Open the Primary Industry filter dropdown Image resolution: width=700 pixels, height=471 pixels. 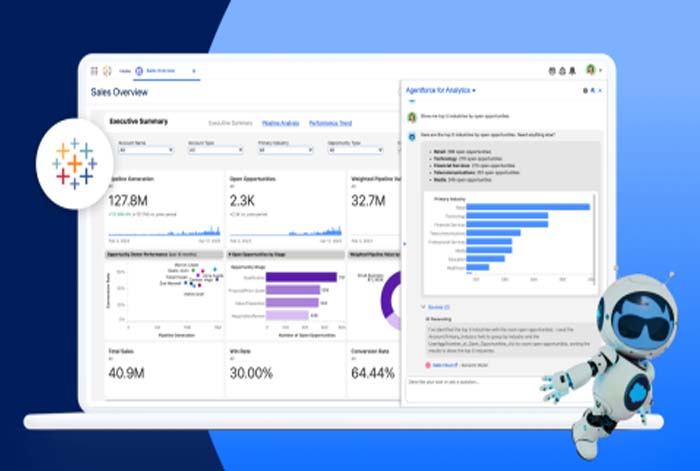click(285, 150)
